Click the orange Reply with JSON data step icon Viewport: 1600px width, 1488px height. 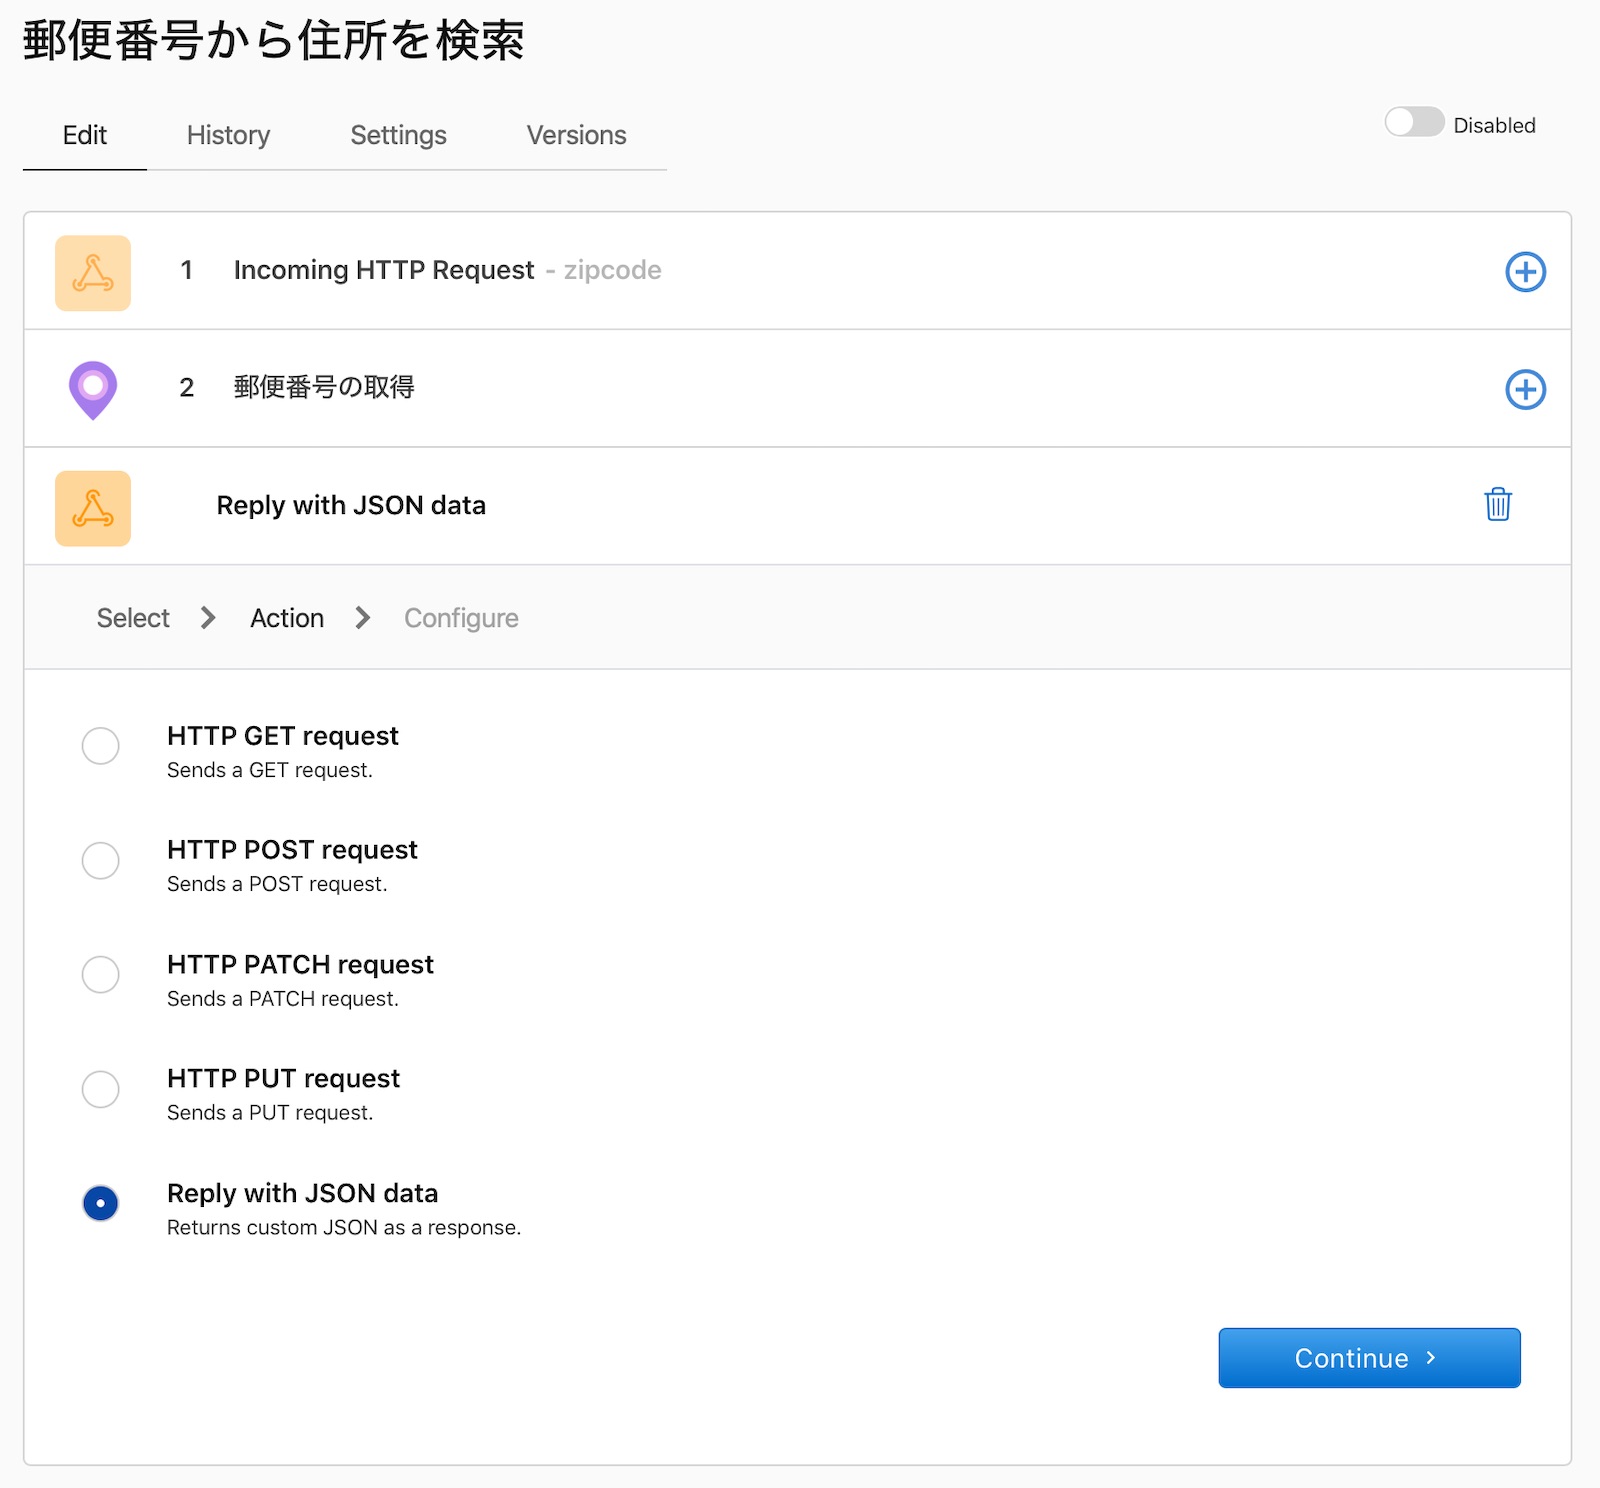click(x=92, y=508)
